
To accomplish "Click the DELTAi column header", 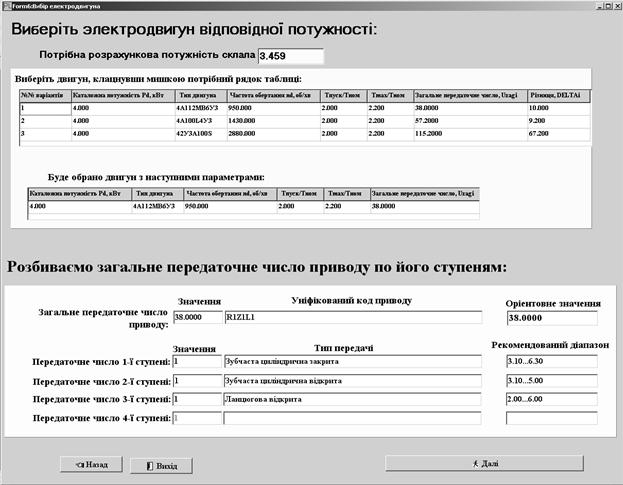I will 559,96.
